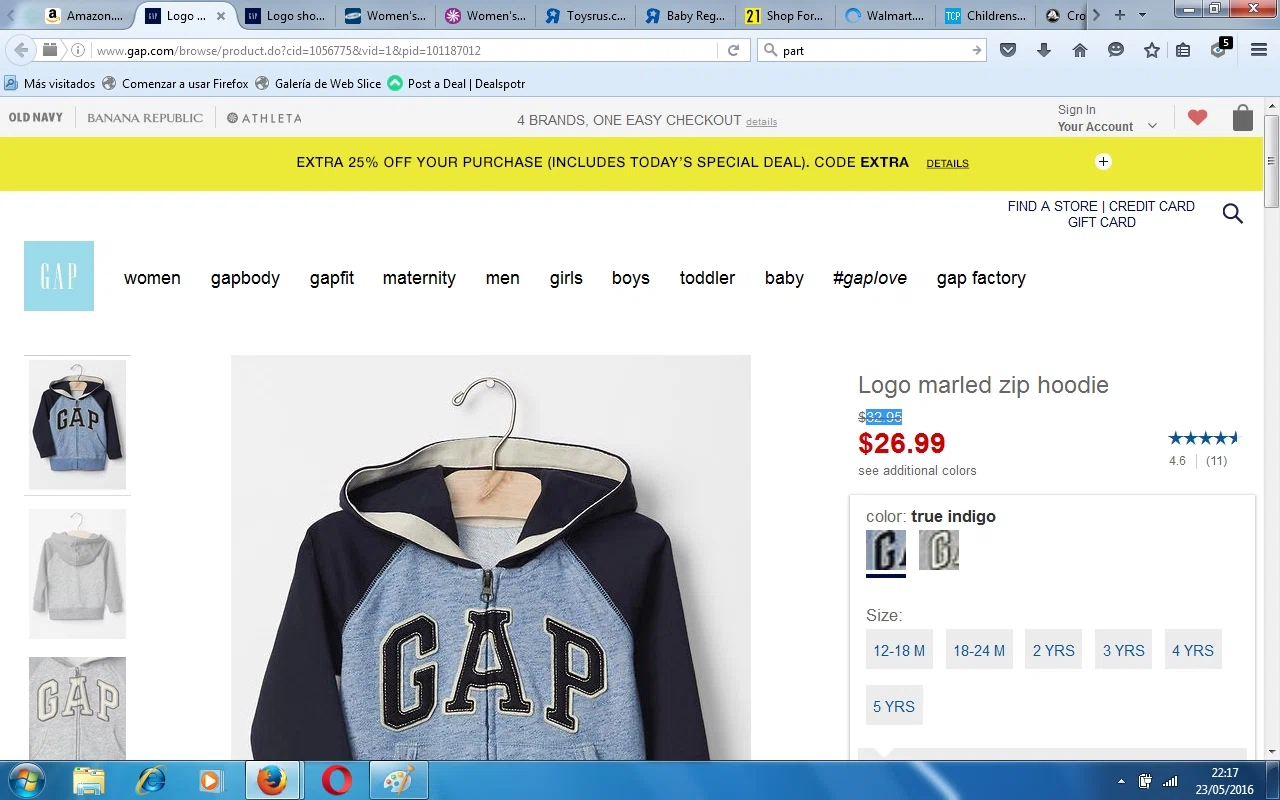Screen dimensions: 1280x800
Task: Open Opera from the taskbar
Action: click(337, 780)
